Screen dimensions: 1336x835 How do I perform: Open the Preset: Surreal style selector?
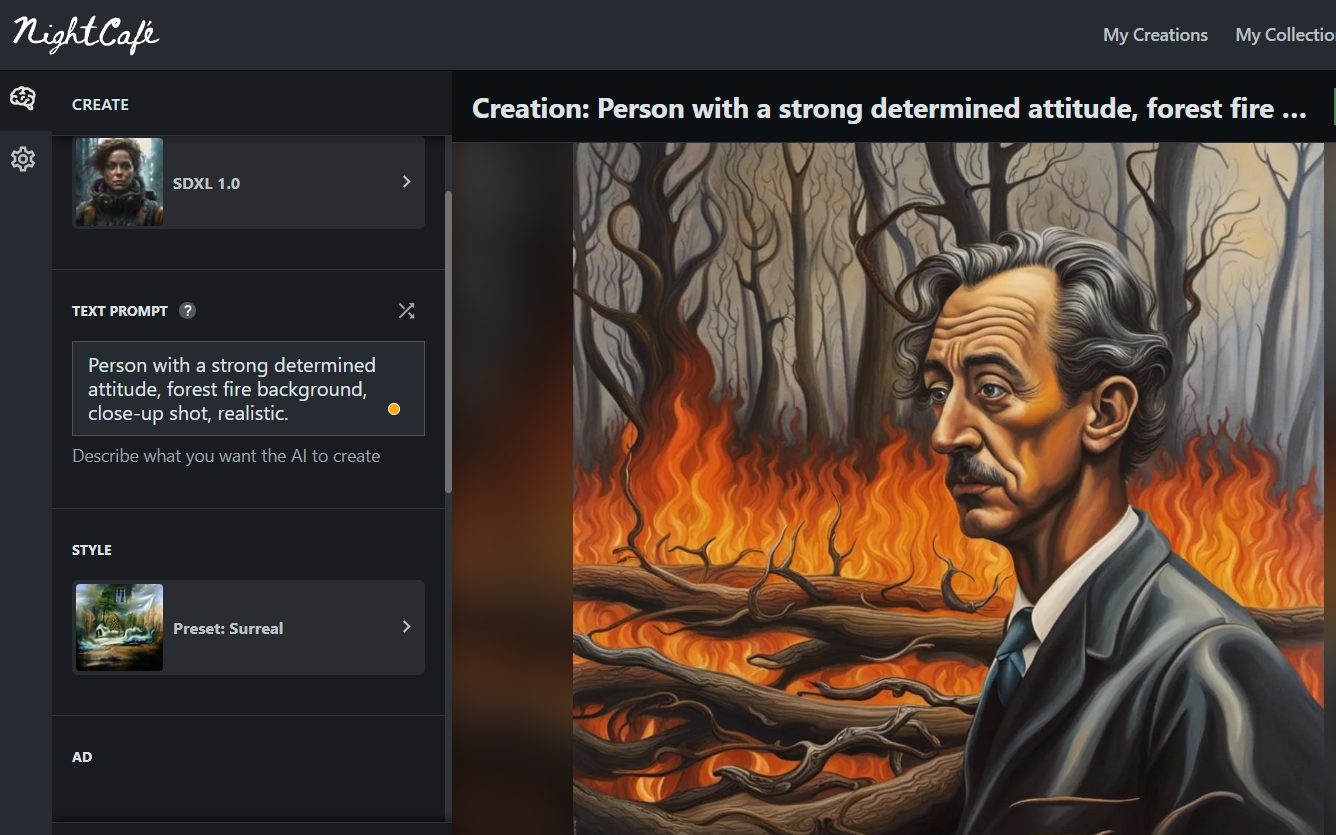pos(248,627)
